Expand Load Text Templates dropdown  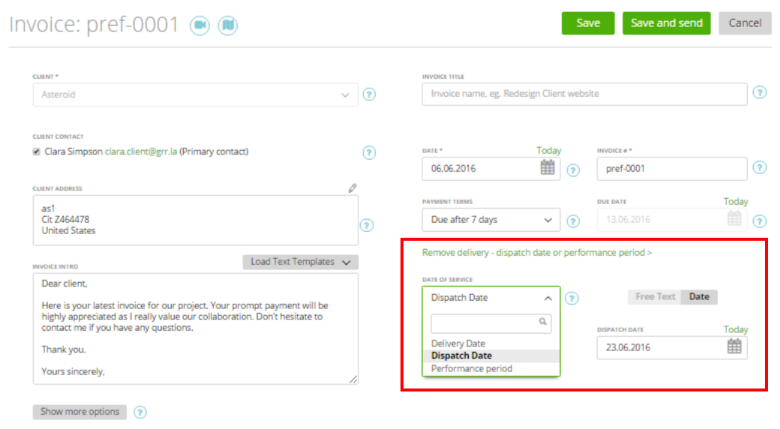[x=300, y=262]
